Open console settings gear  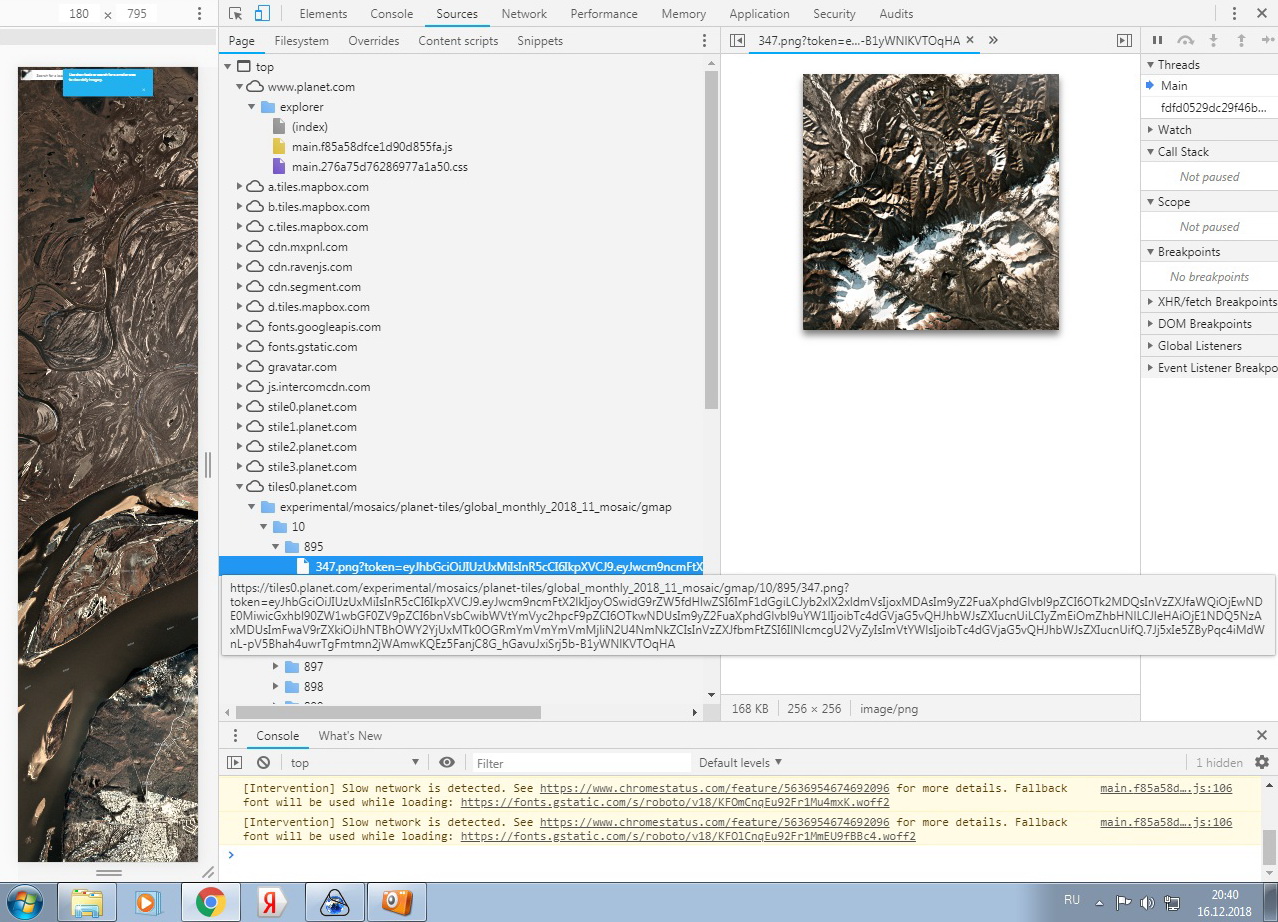point(1261,763)
